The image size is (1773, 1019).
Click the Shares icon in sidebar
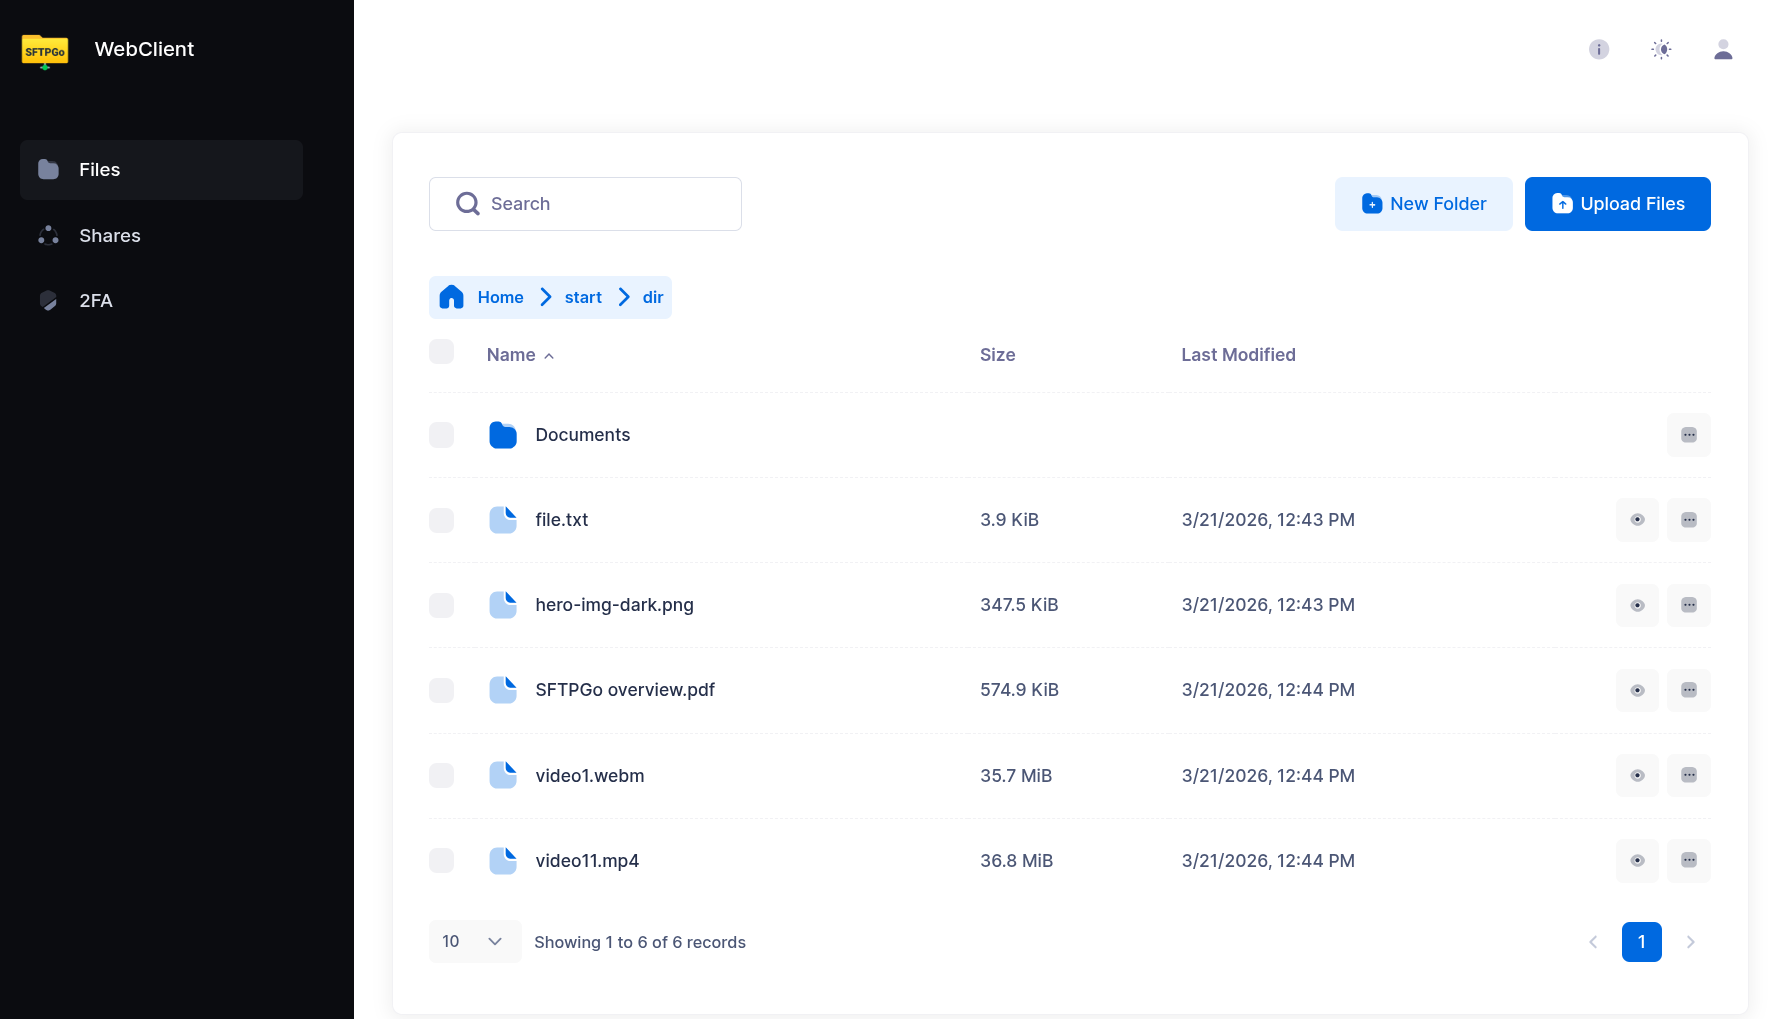click(x=48, y=235)
